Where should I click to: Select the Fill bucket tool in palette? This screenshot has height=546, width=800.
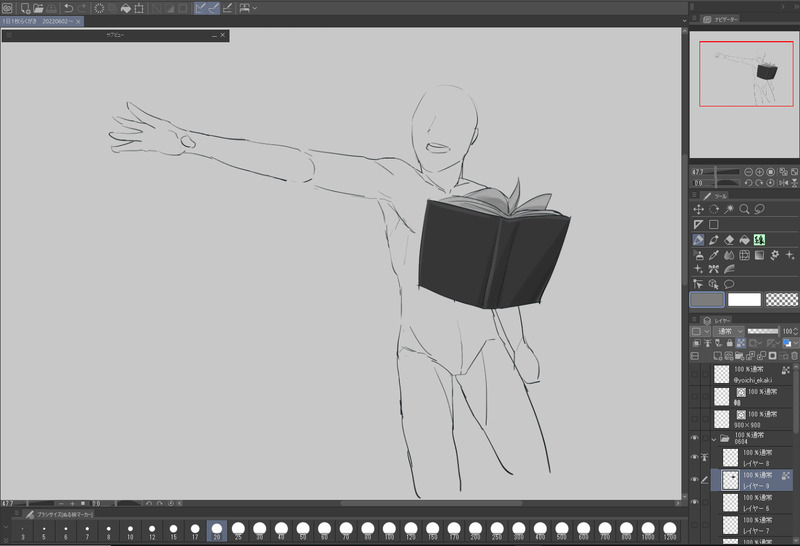click(744, 240)
